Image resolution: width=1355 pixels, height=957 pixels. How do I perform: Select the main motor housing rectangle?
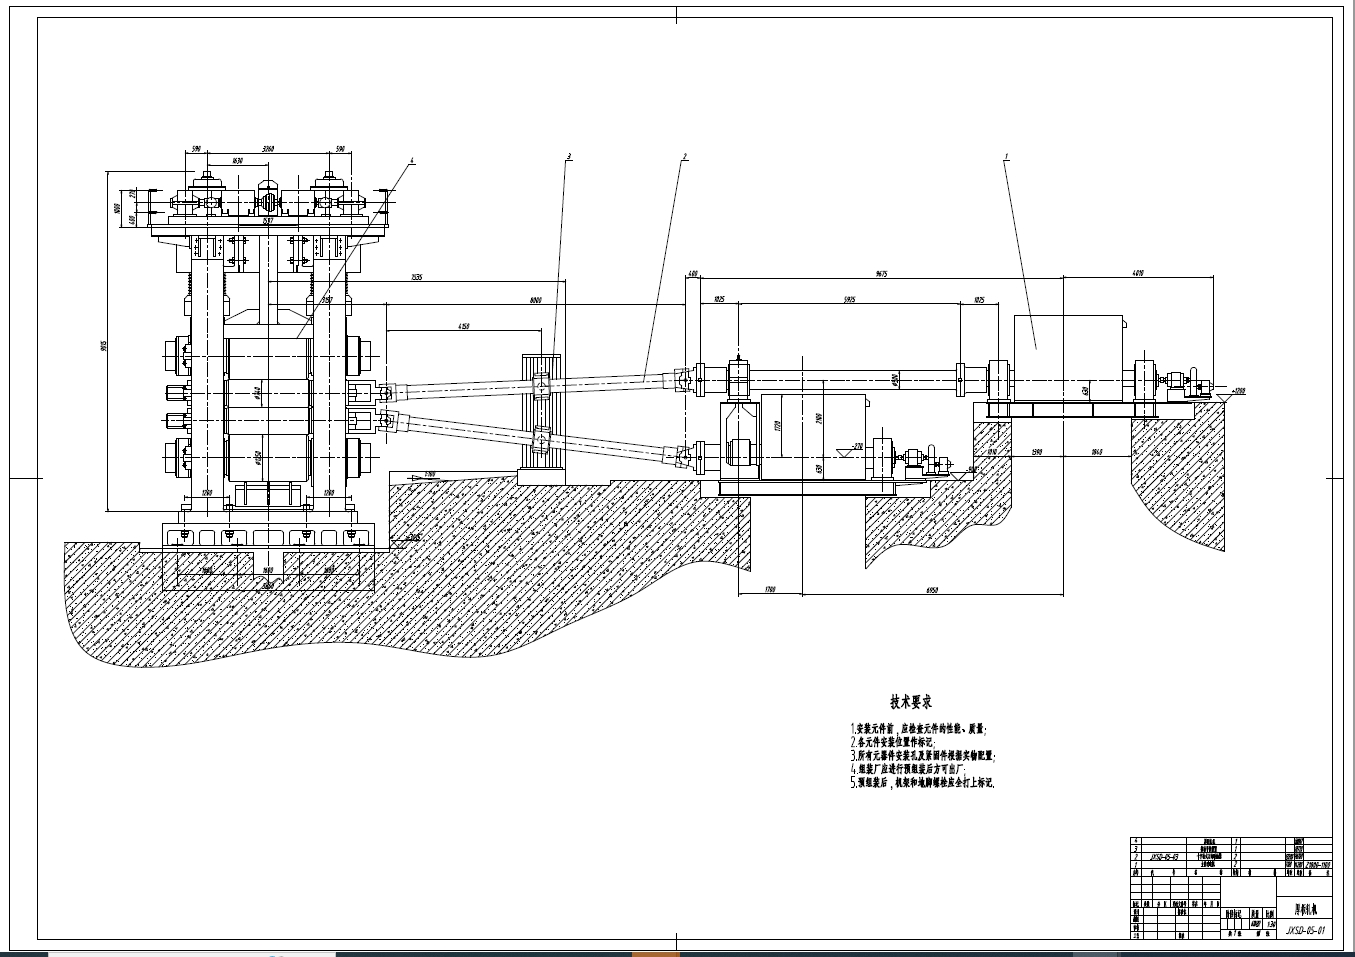pyautogui.click(x=1069, y=346)
